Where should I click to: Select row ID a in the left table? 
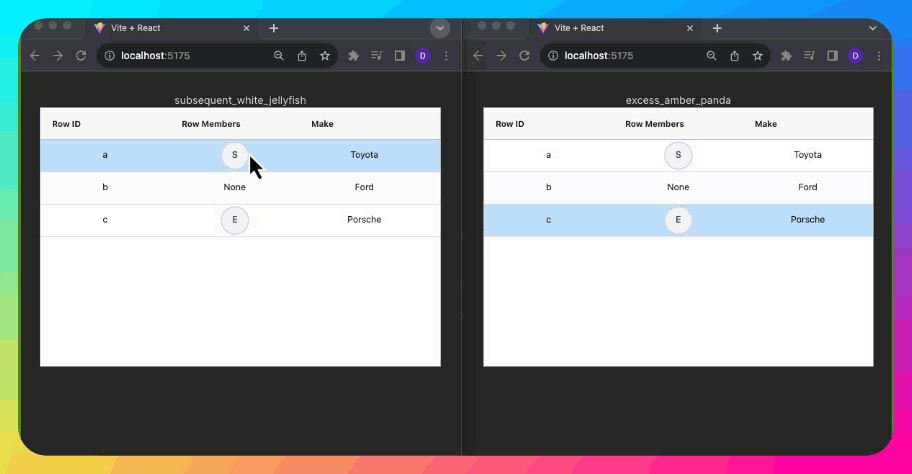point(105,155)
